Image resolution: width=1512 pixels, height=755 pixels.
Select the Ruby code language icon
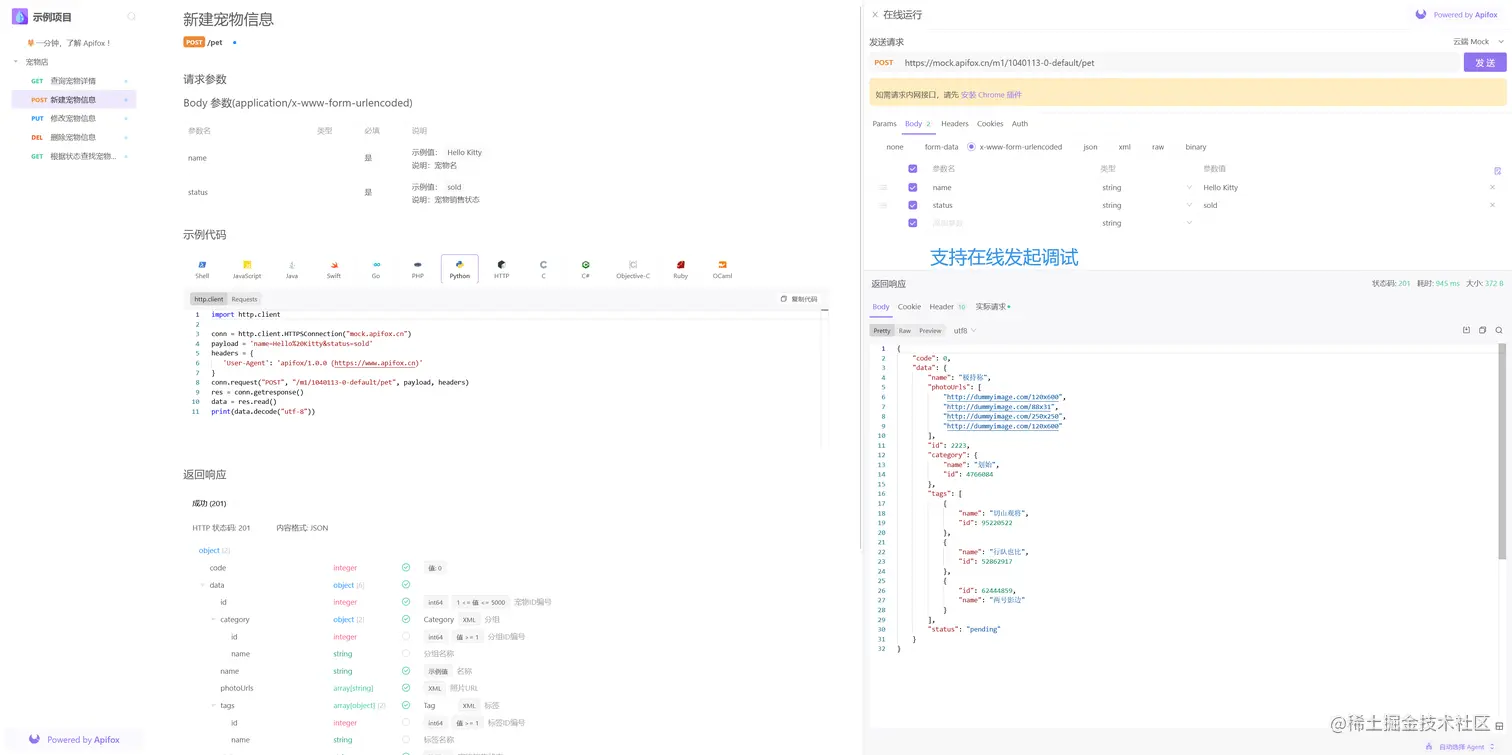coord(680,265)
